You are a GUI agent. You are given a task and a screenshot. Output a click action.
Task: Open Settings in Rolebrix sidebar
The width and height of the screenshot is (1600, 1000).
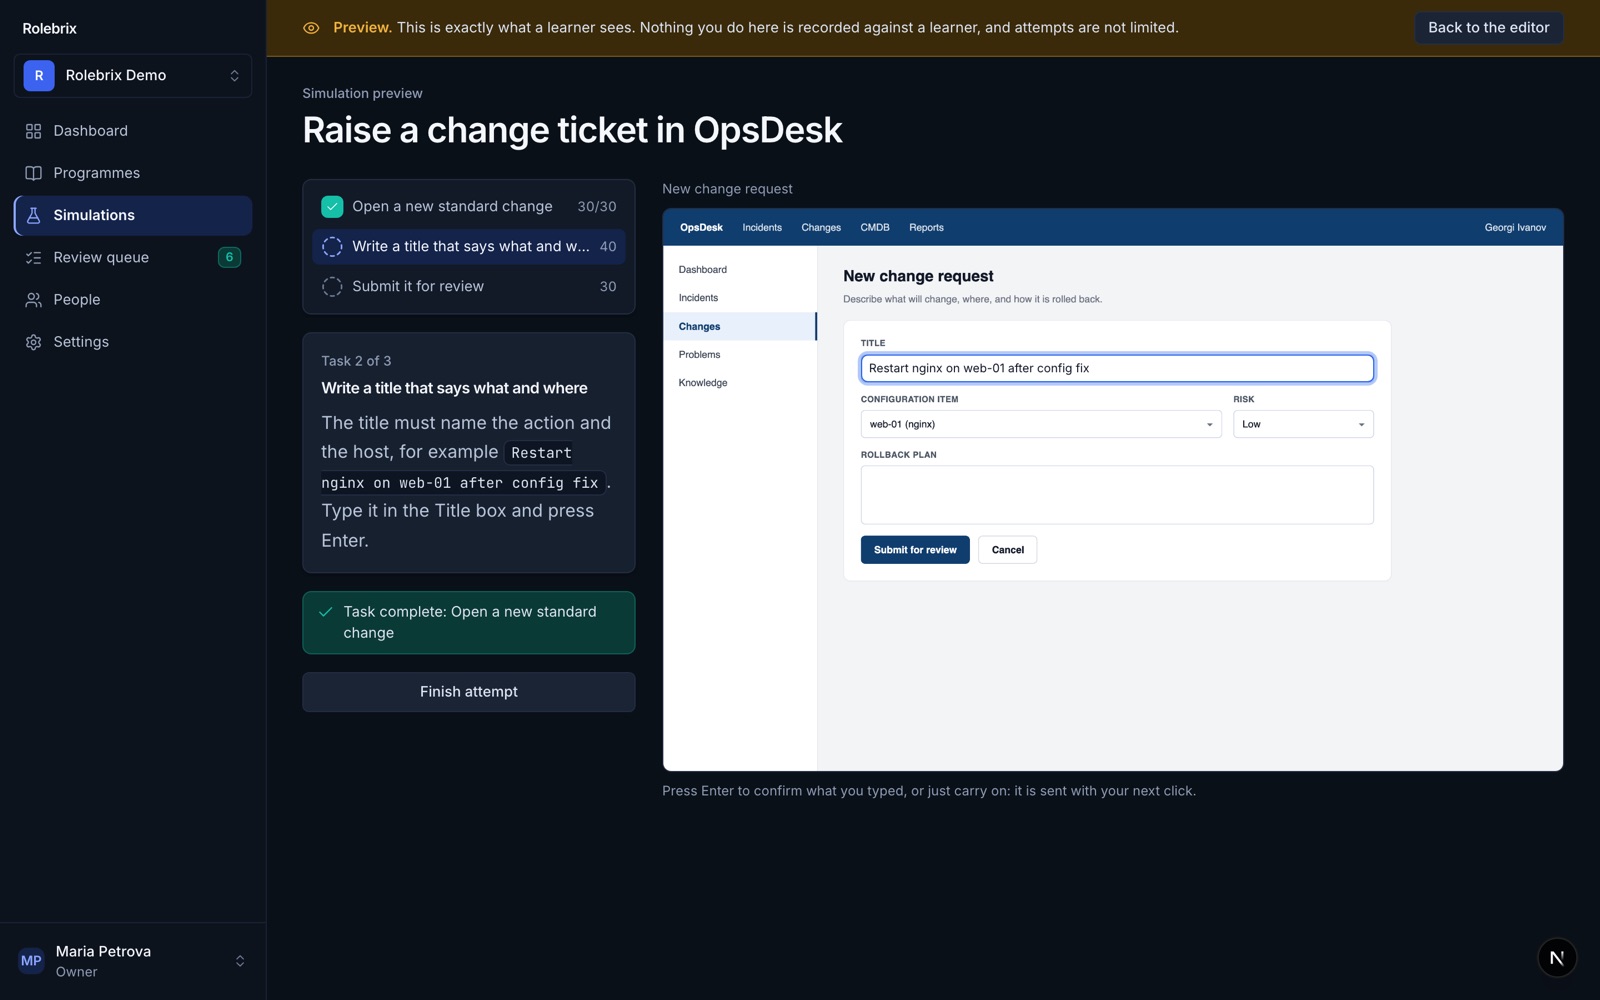pos(133,342)
